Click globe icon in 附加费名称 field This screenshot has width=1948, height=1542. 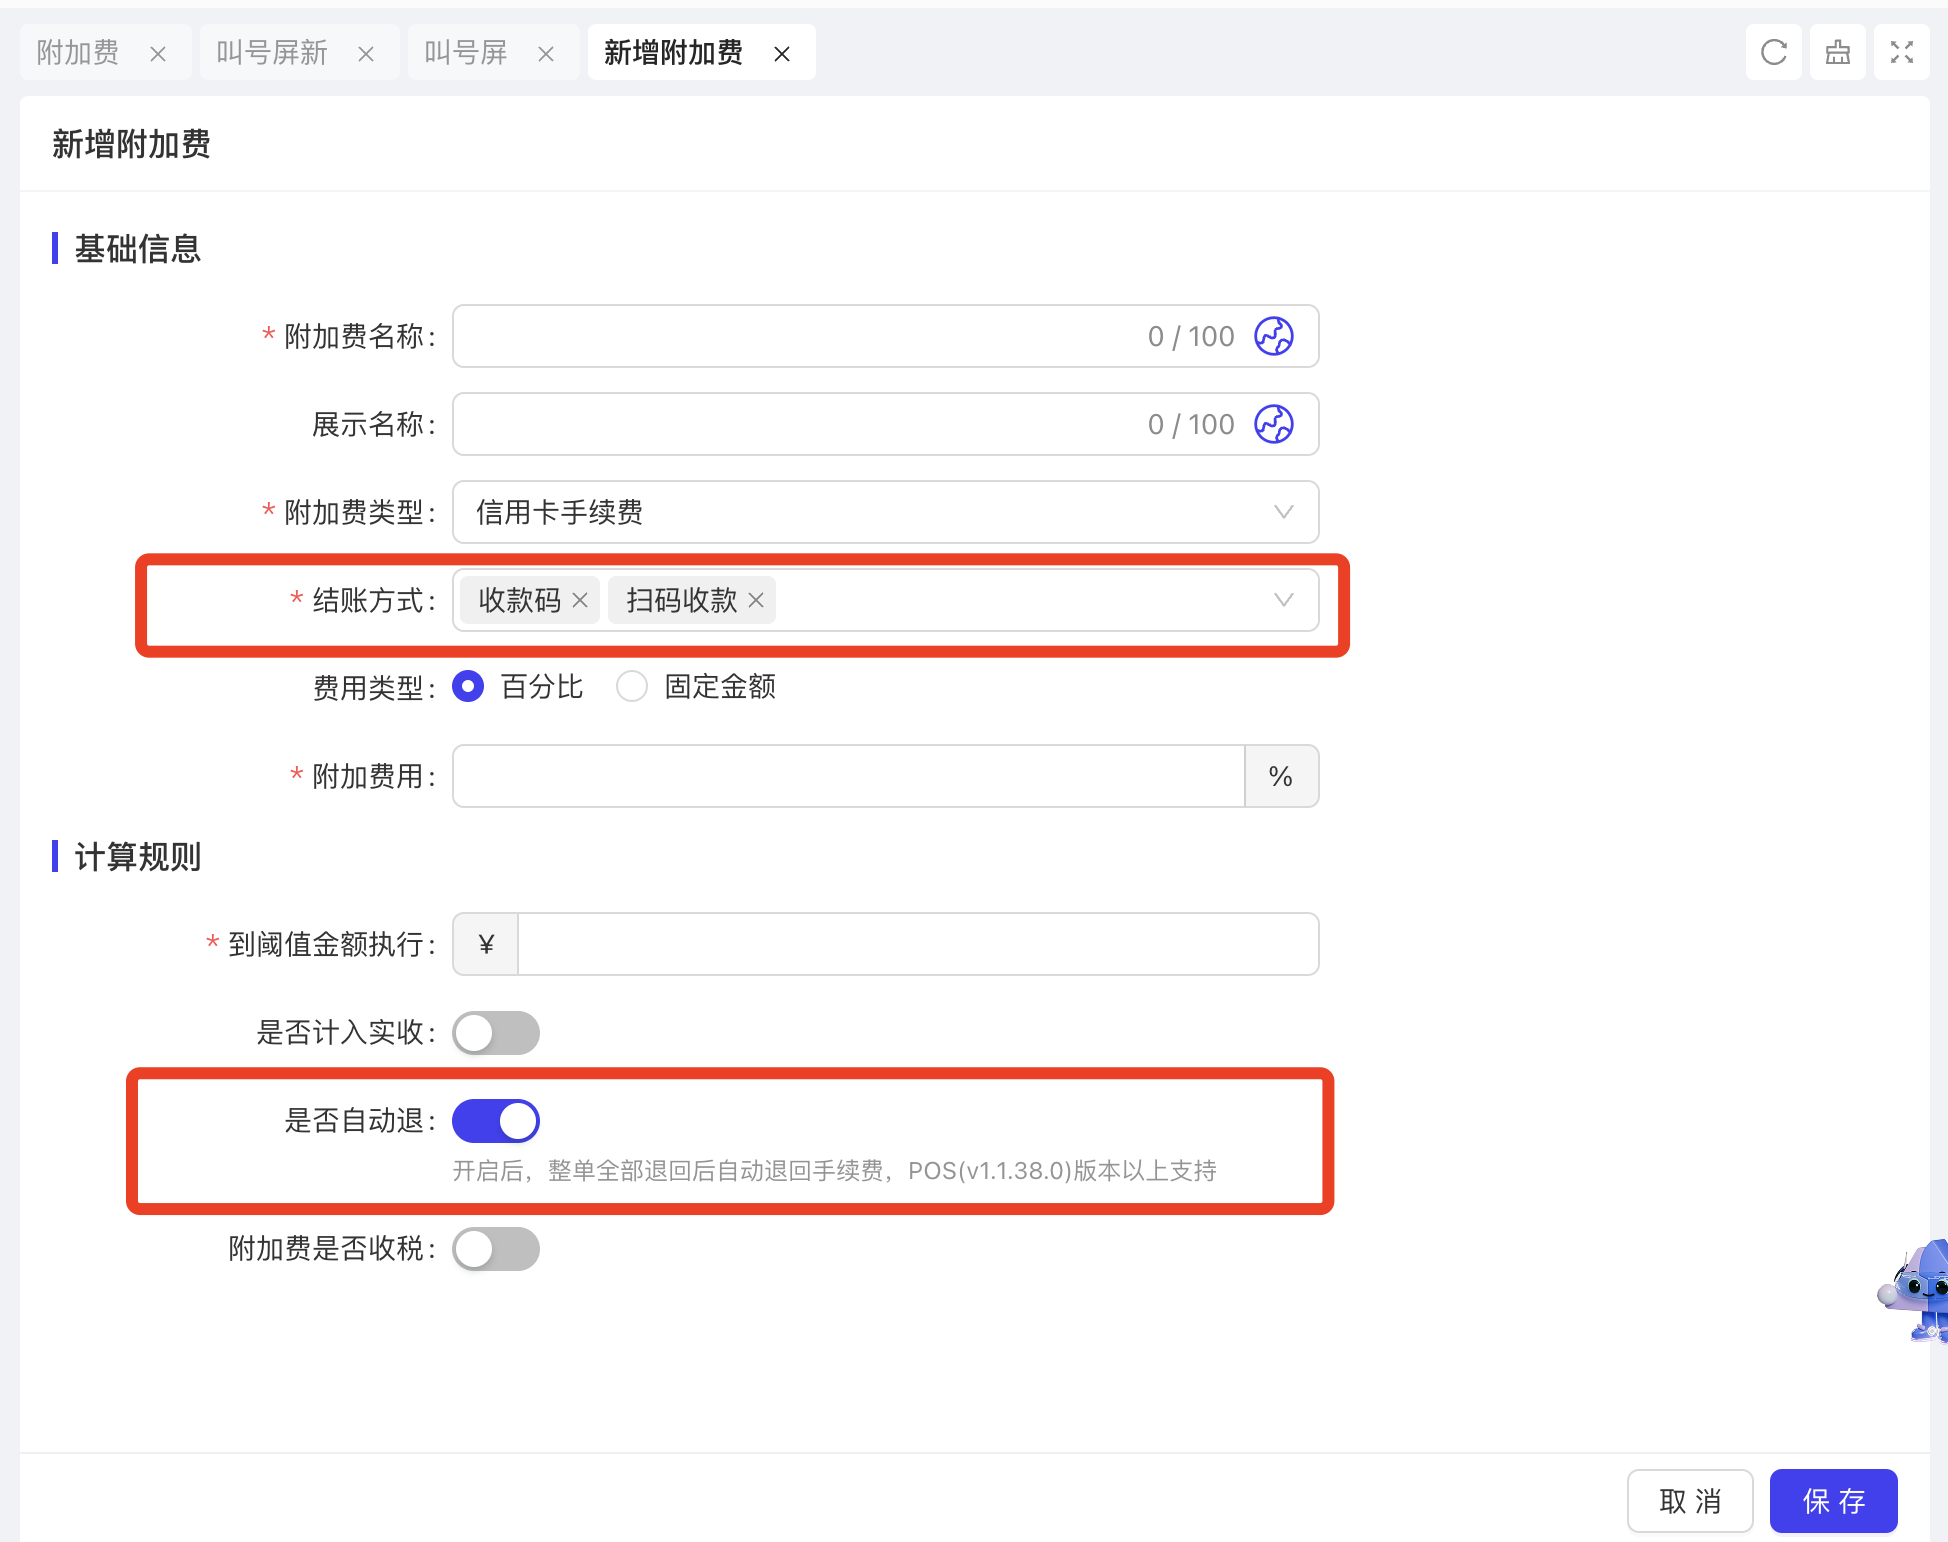pyautogui.click(x=1274, y=336)
